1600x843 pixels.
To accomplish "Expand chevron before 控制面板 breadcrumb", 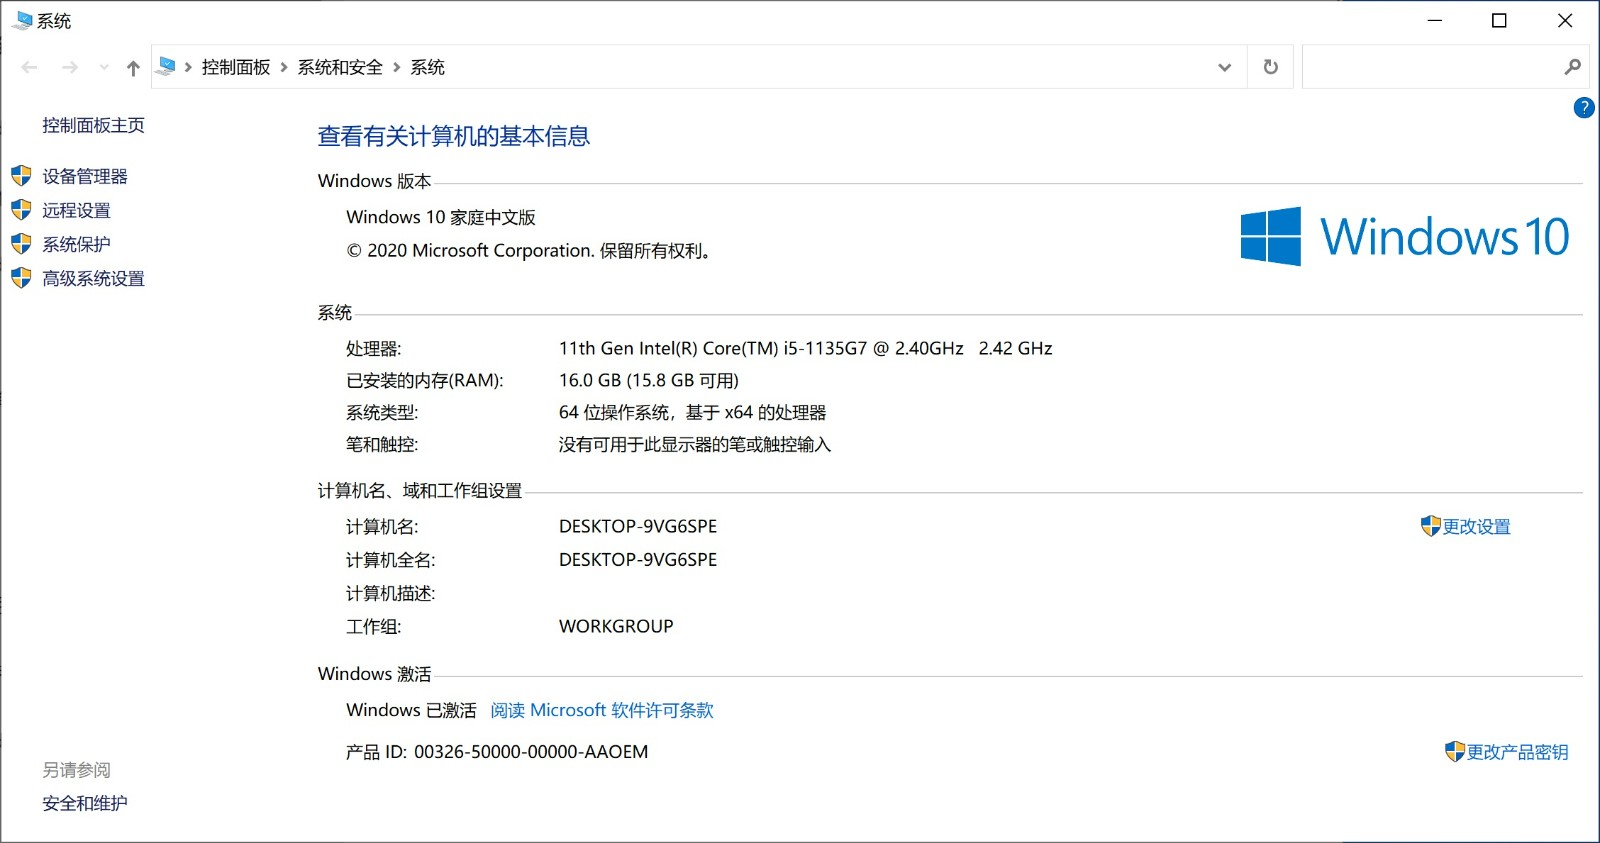I will click(188, 67).
